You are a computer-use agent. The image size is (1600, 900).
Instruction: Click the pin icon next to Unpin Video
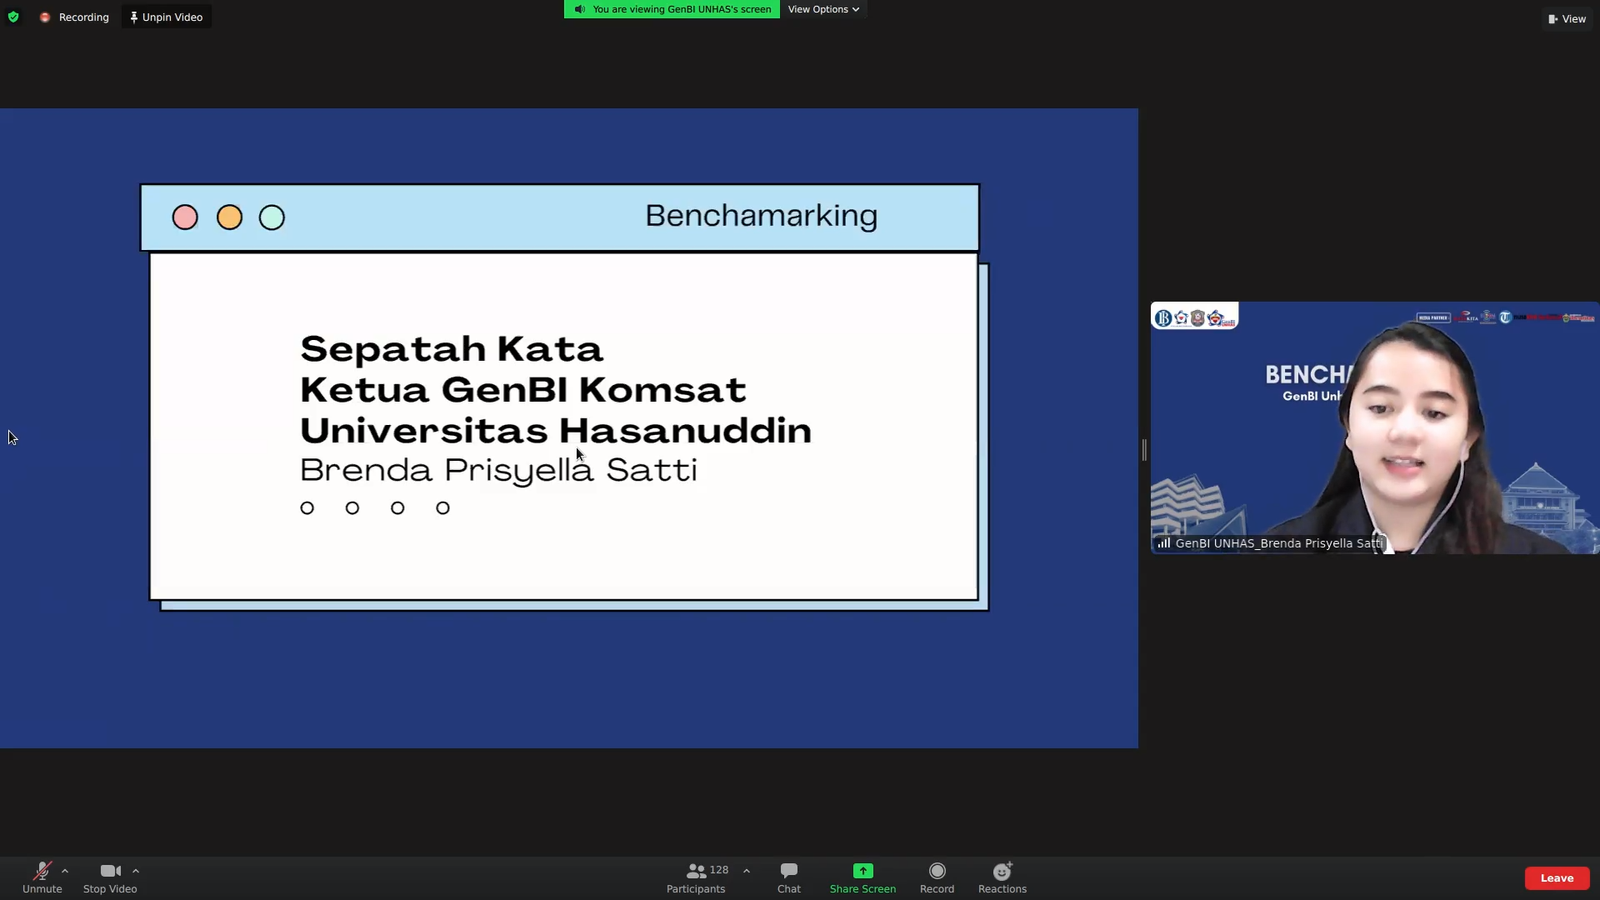pos(133,16)
